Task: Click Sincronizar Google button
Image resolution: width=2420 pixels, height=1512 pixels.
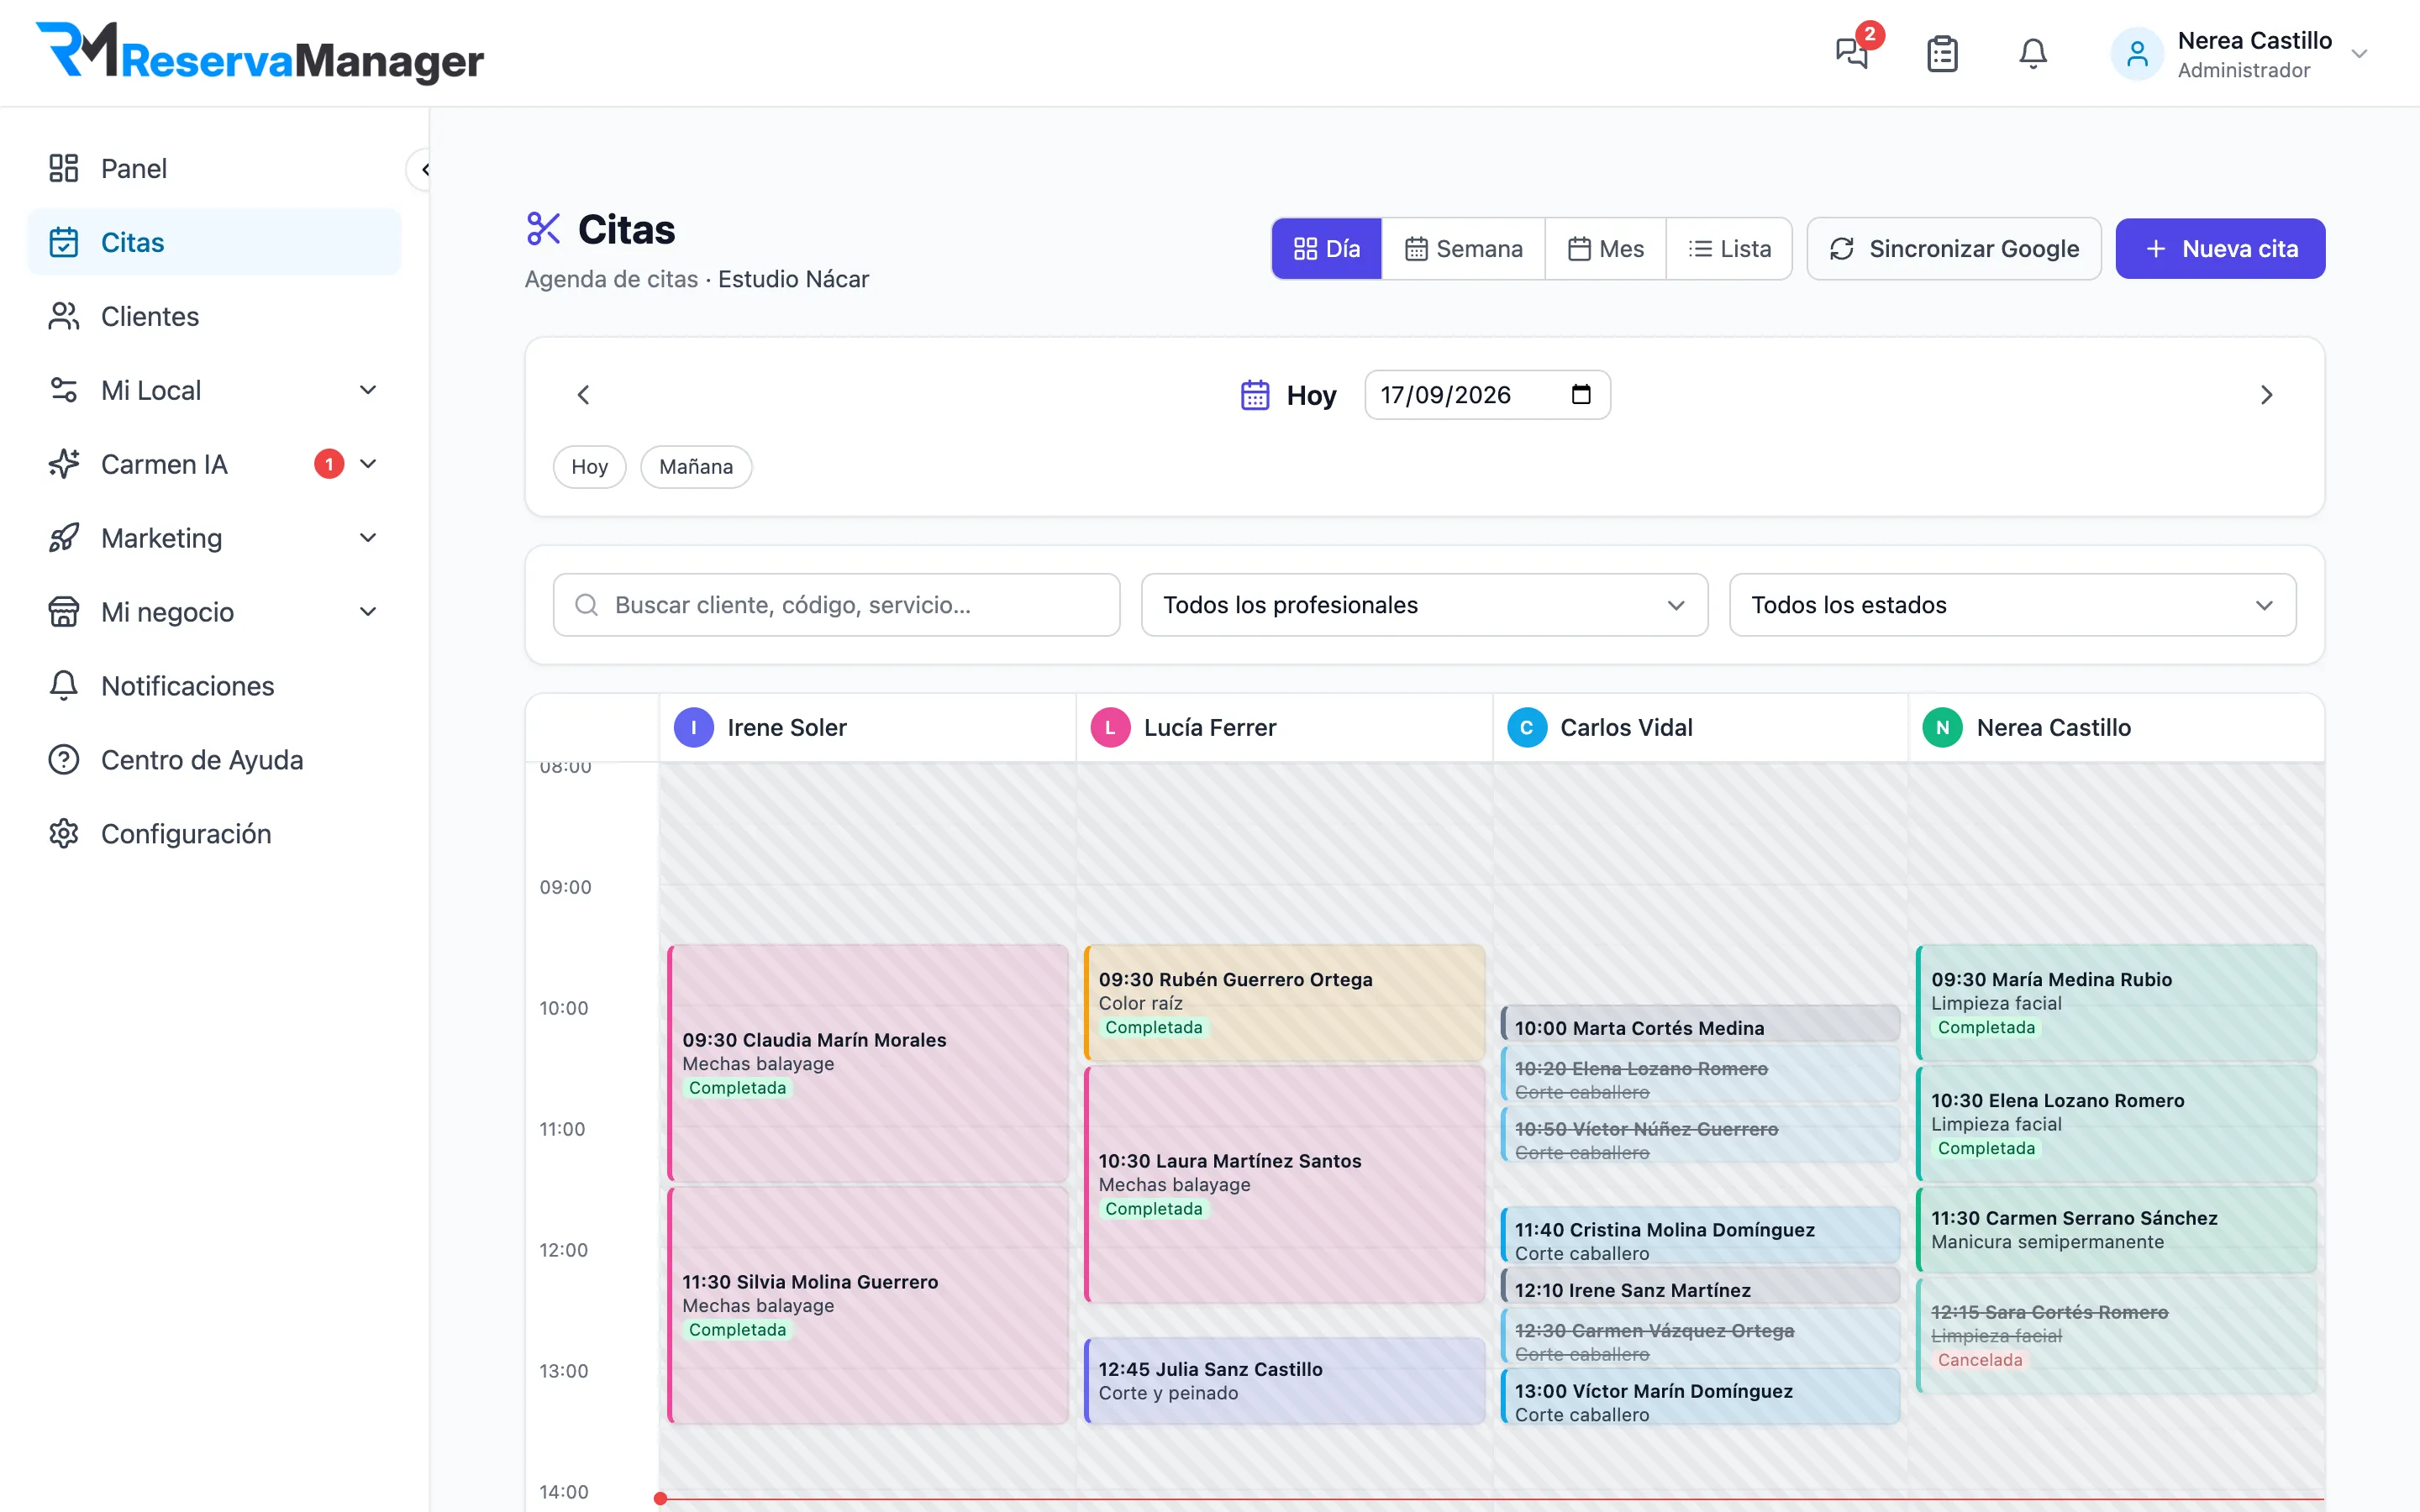Action: point(1954,249)
